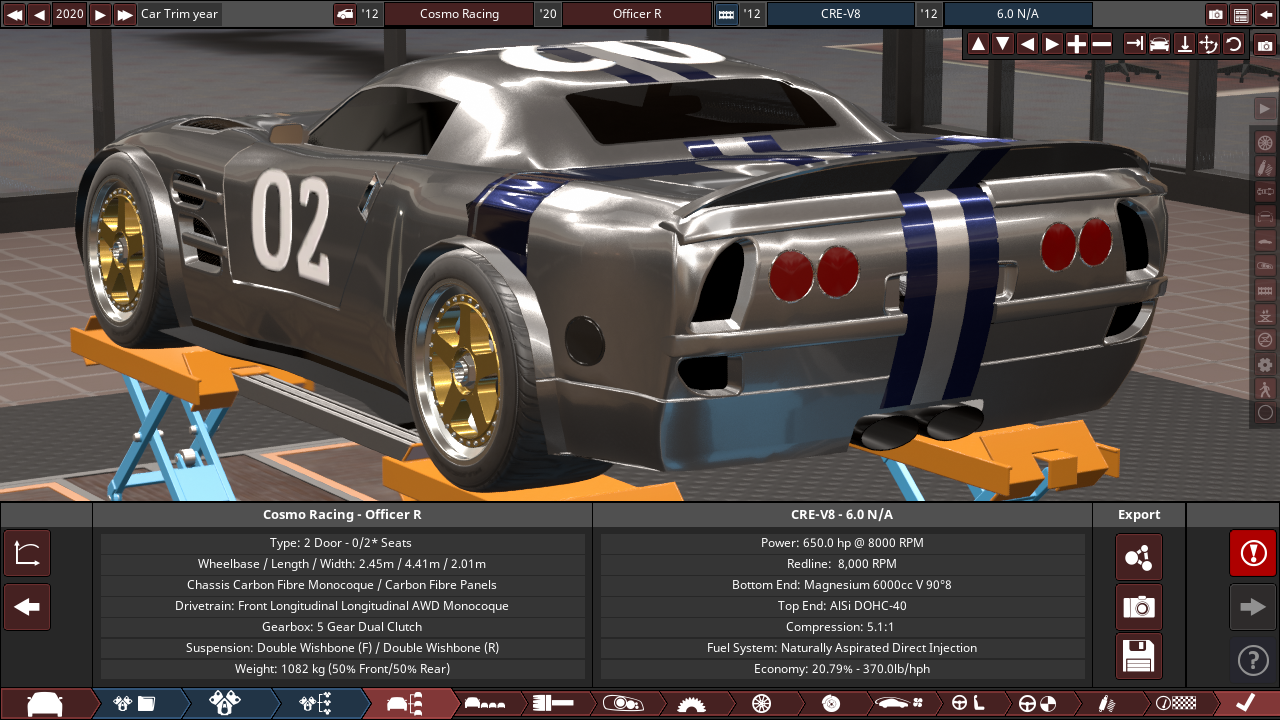Click the car icon beside '12 Cosmo Racing
Viewport: 1280px width, 720px height.
pyautogui.click(x=345, y=14)
